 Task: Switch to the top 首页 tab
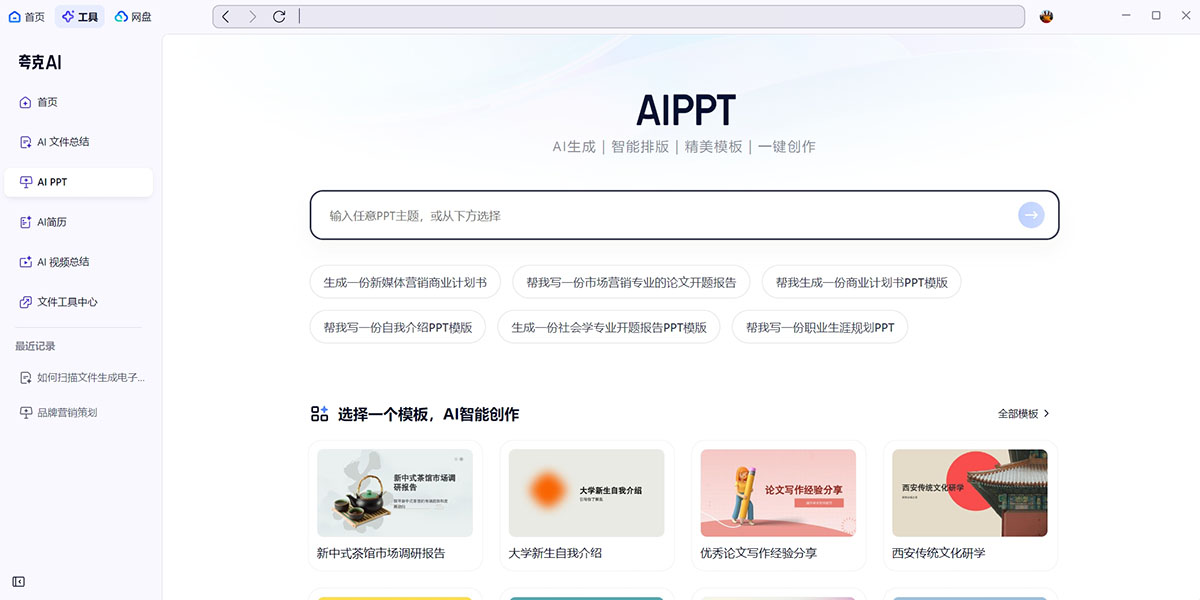27,16
